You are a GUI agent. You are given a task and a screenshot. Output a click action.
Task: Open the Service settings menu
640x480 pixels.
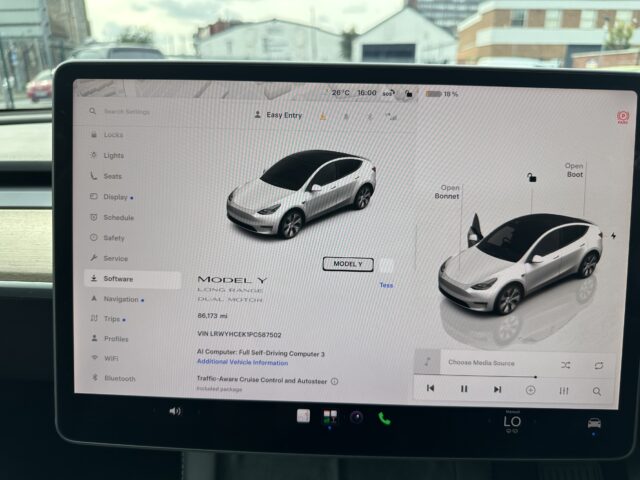pyautogui.click(x=109, y=258)
